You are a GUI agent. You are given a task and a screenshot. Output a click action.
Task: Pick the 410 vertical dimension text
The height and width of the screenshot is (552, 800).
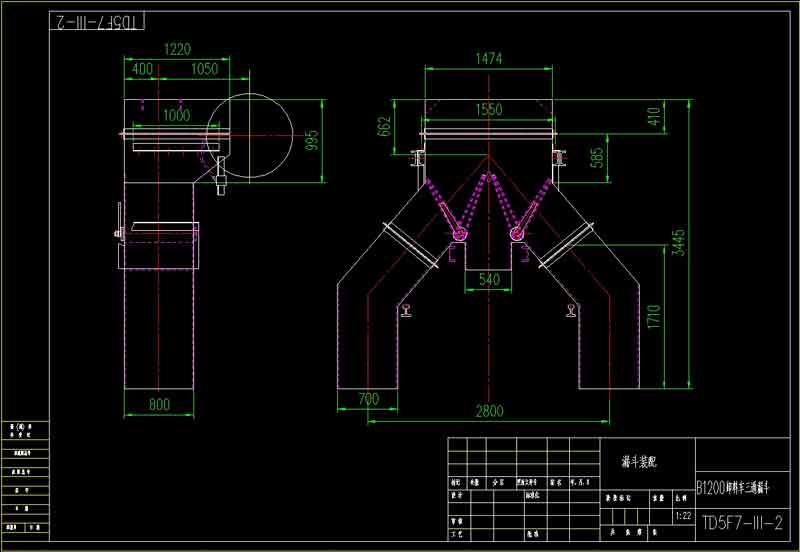point(656,117)
